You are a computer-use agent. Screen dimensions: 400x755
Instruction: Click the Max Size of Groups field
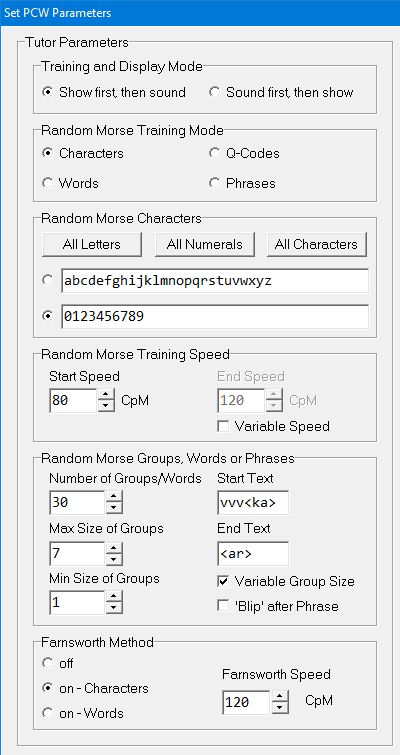77,553
